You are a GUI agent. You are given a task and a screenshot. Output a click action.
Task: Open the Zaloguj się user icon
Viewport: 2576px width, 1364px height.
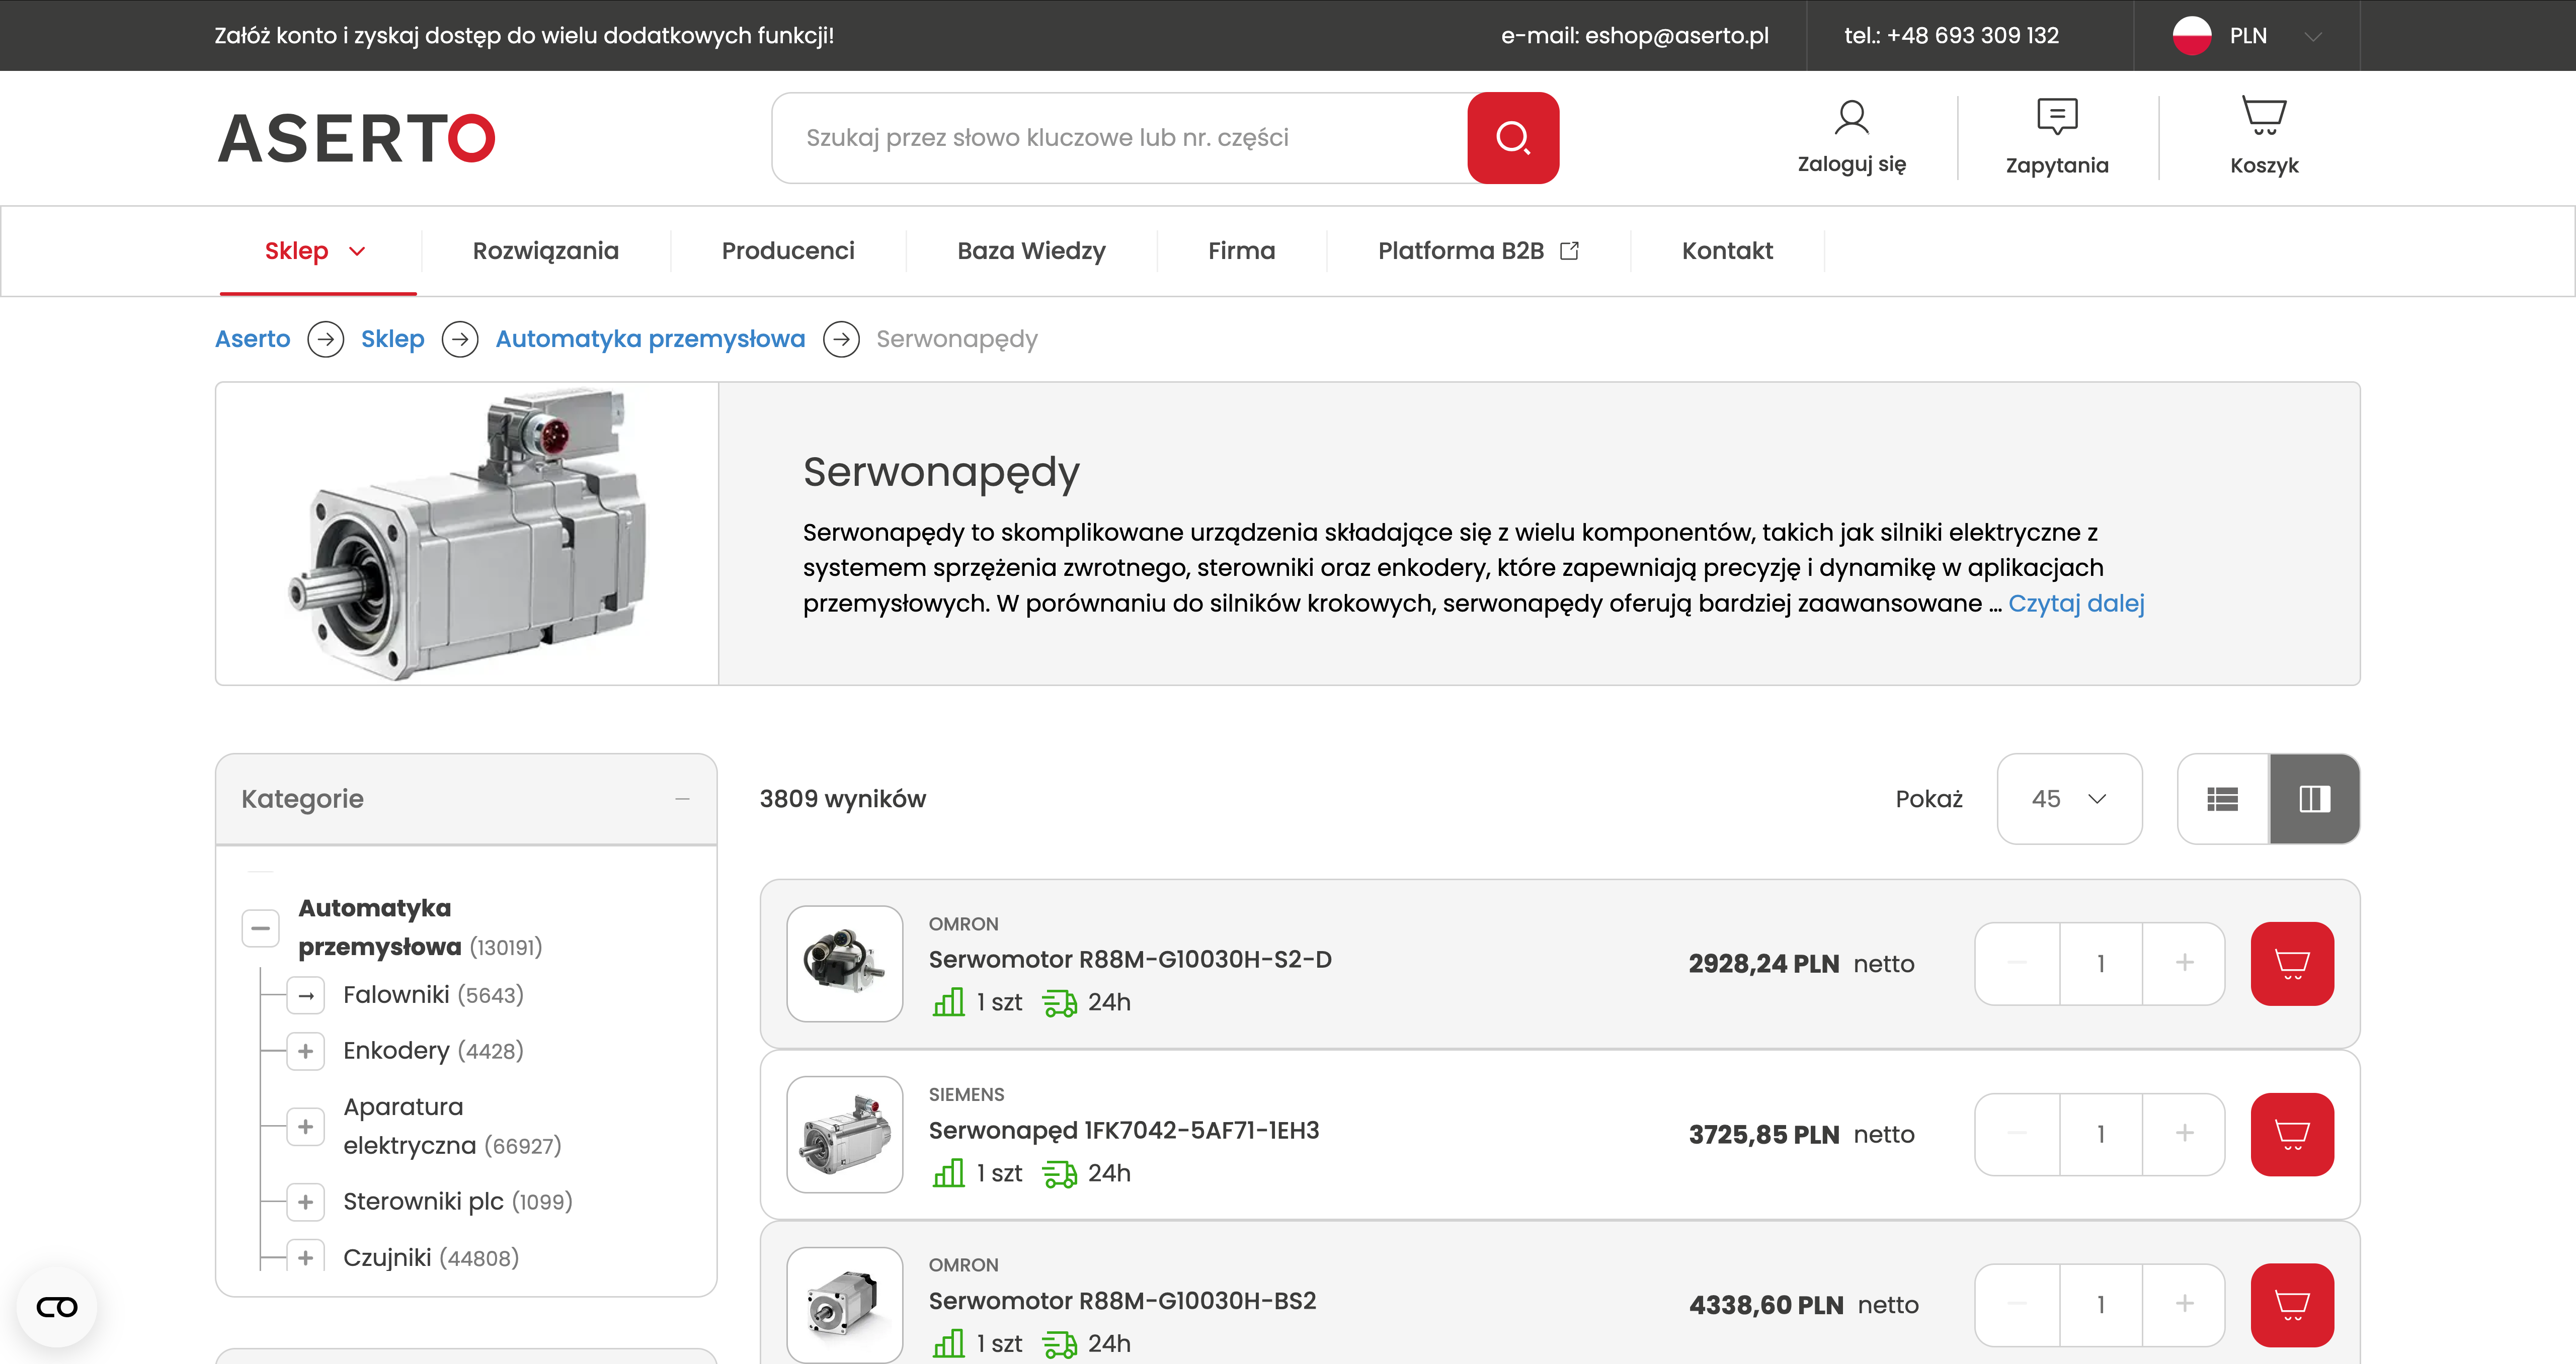[1851, 117]
